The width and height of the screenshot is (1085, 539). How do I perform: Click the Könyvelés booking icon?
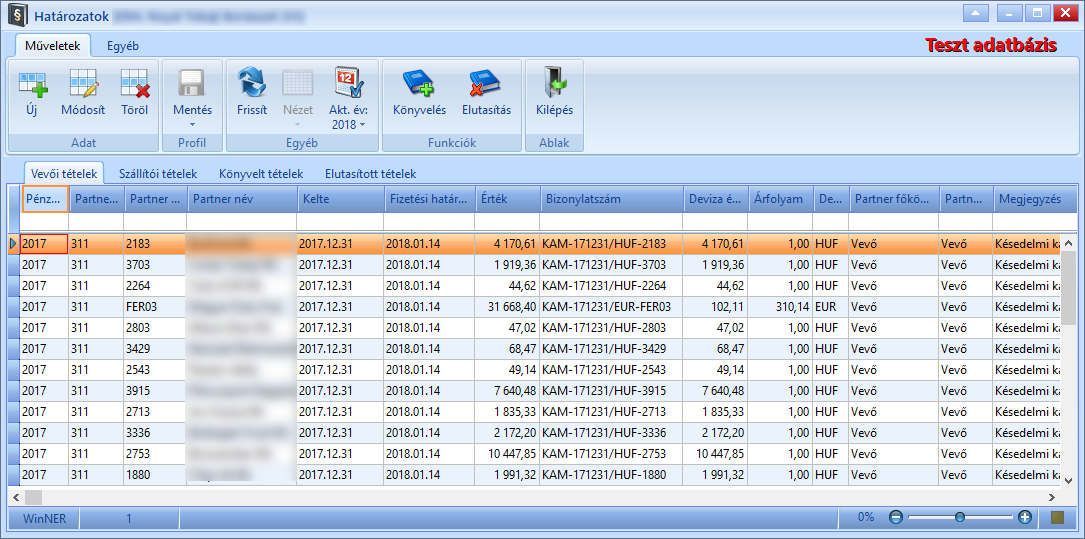coord(419,83)
